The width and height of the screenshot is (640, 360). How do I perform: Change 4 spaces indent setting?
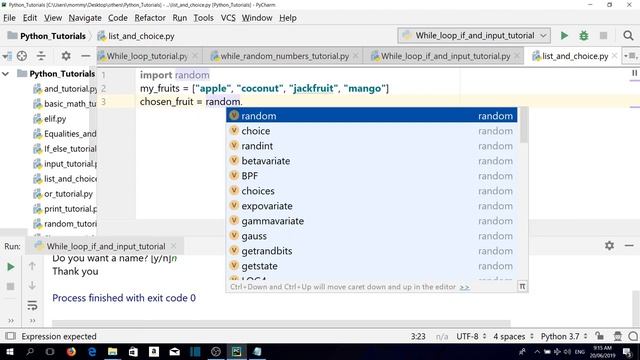point(513,336)
